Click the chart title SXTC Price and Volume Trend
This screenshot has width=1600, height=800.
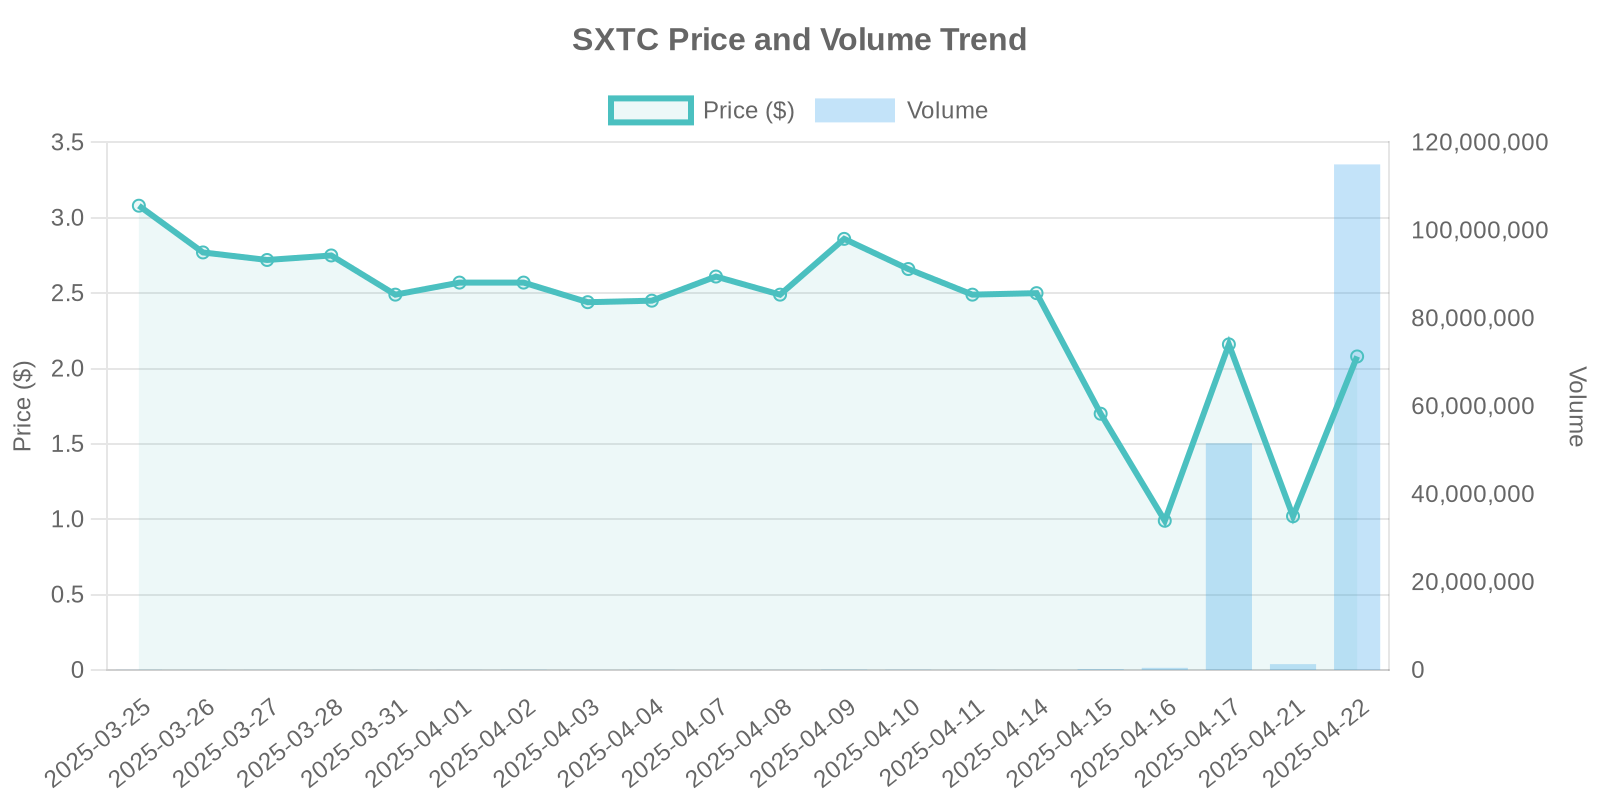[799, 40]
